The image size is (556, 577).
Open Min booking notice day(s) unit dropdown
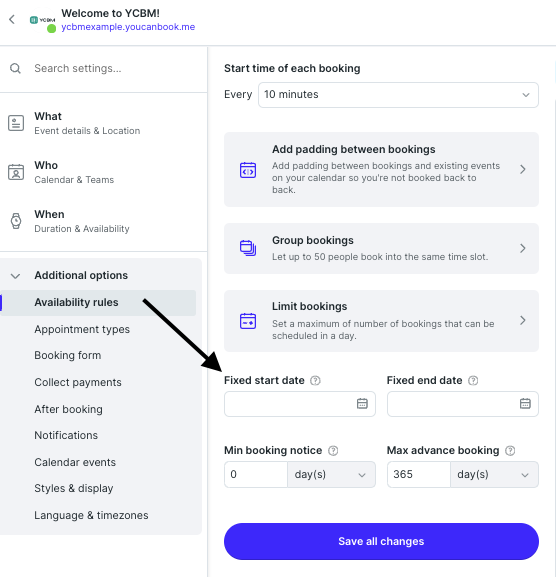(x=332, y=474)
